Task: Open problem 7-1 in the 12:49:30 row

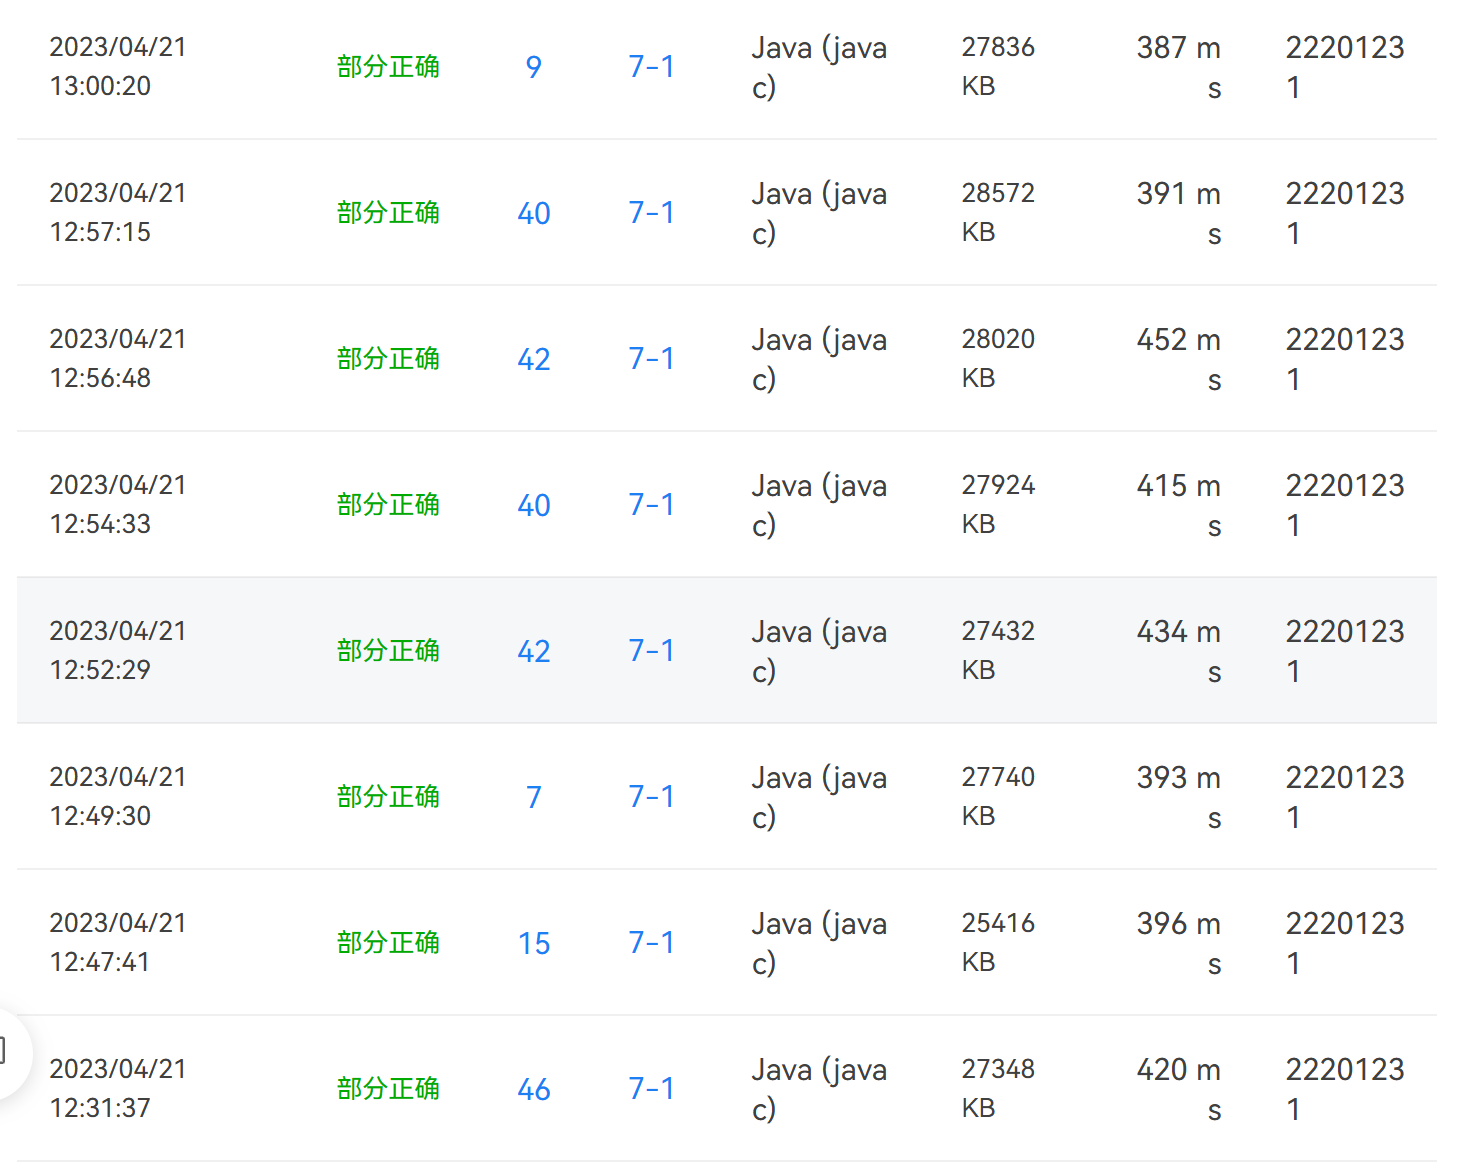Action: pos(651,797)
